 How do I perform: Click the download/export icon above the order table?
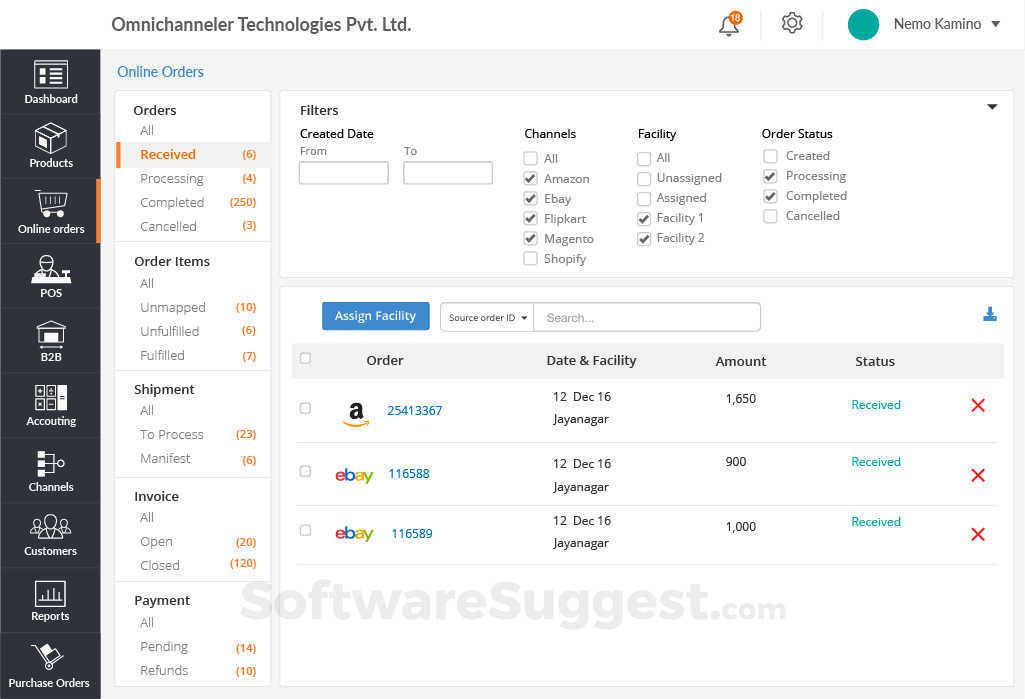(x=990, y=314)
